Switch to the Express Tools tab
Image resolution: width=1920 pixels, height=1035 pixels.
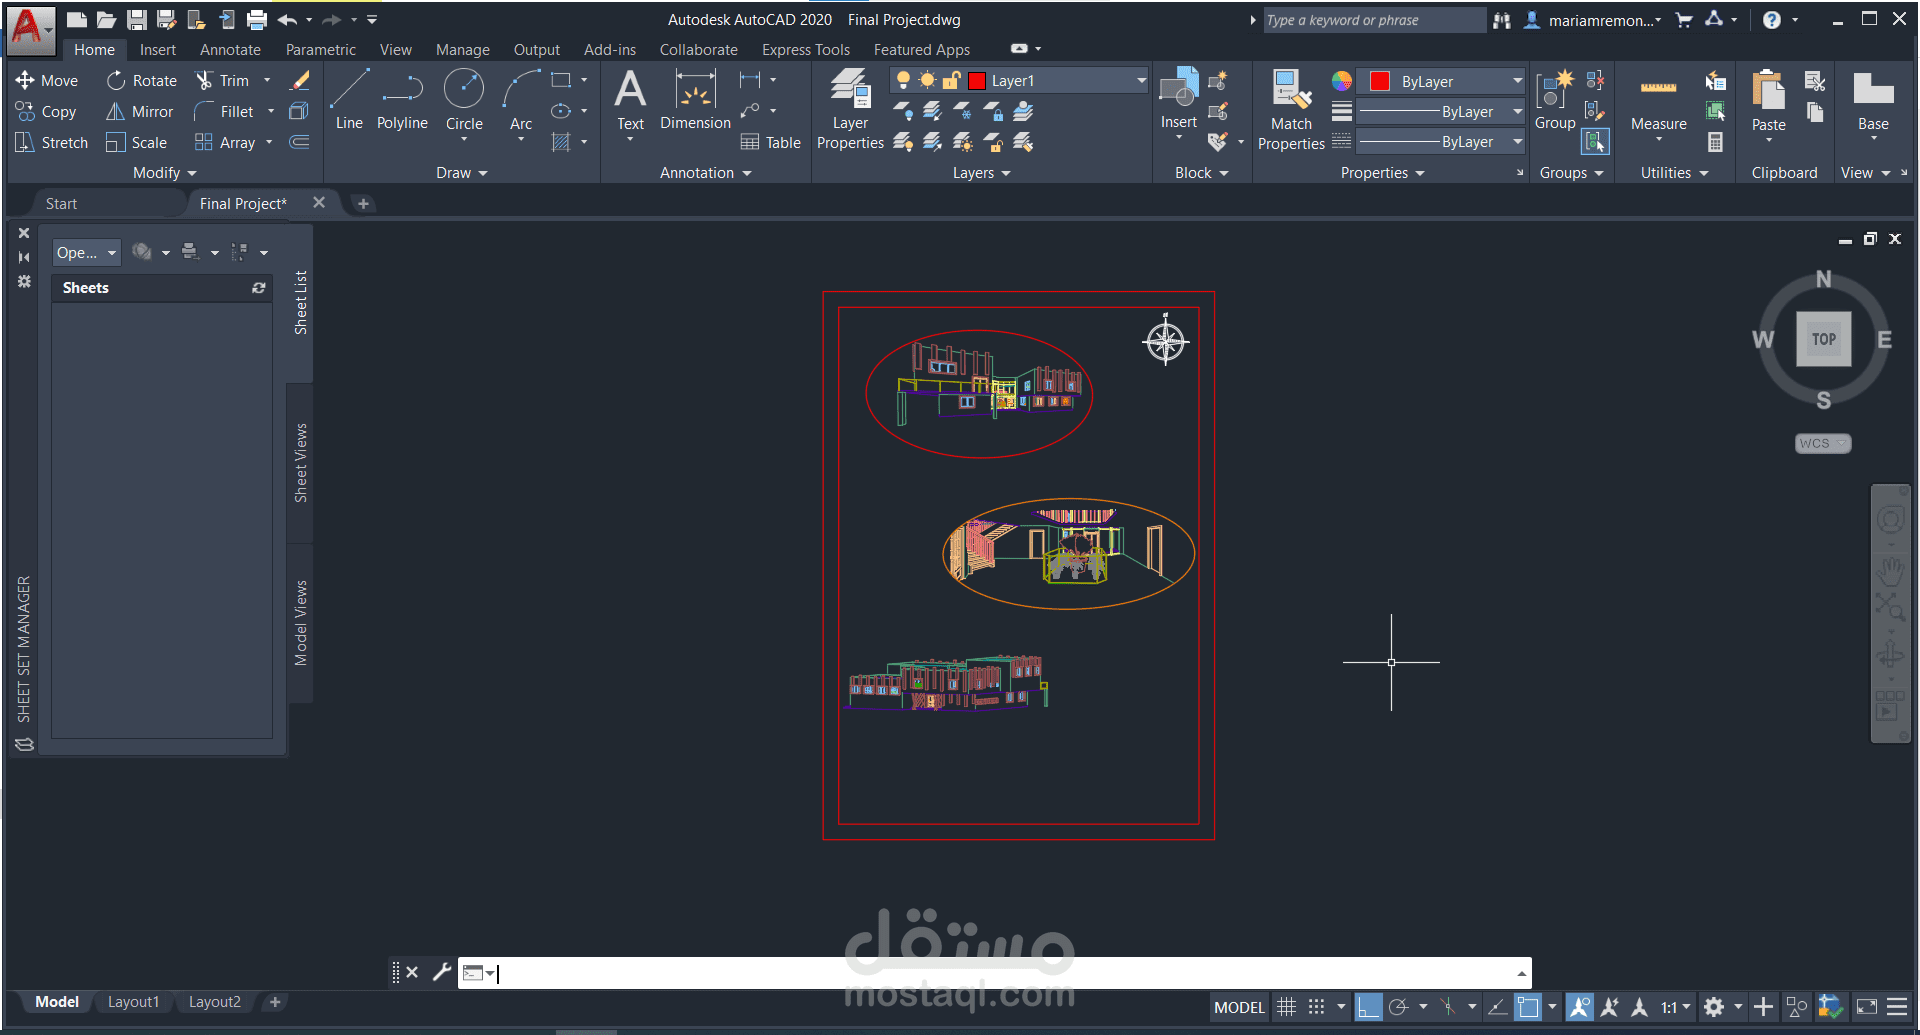pyautogui.click(x=806, y=50)
